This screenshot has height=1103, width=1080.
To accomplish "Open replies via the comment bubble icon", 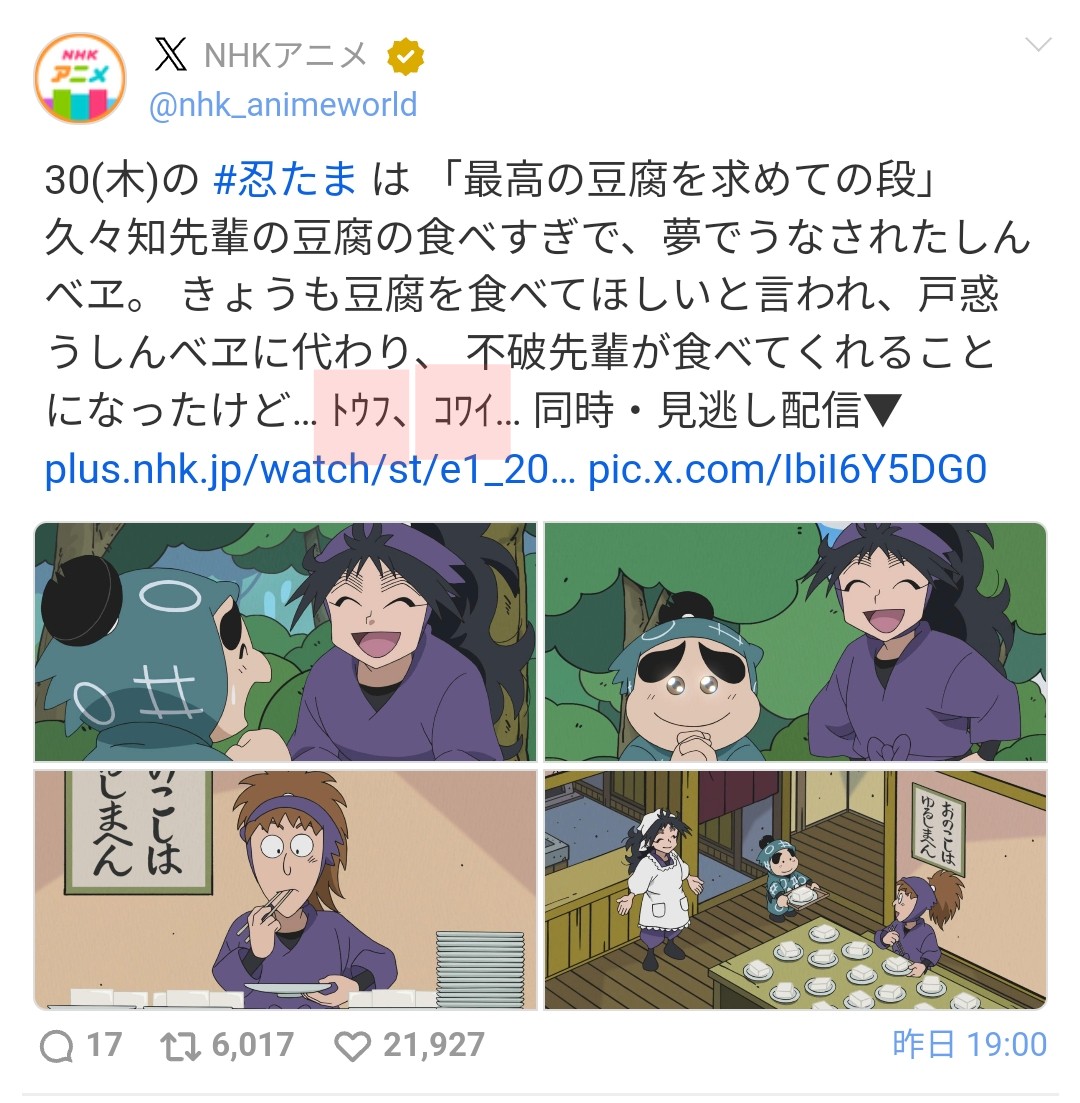I will click(x=57, y=1046).
